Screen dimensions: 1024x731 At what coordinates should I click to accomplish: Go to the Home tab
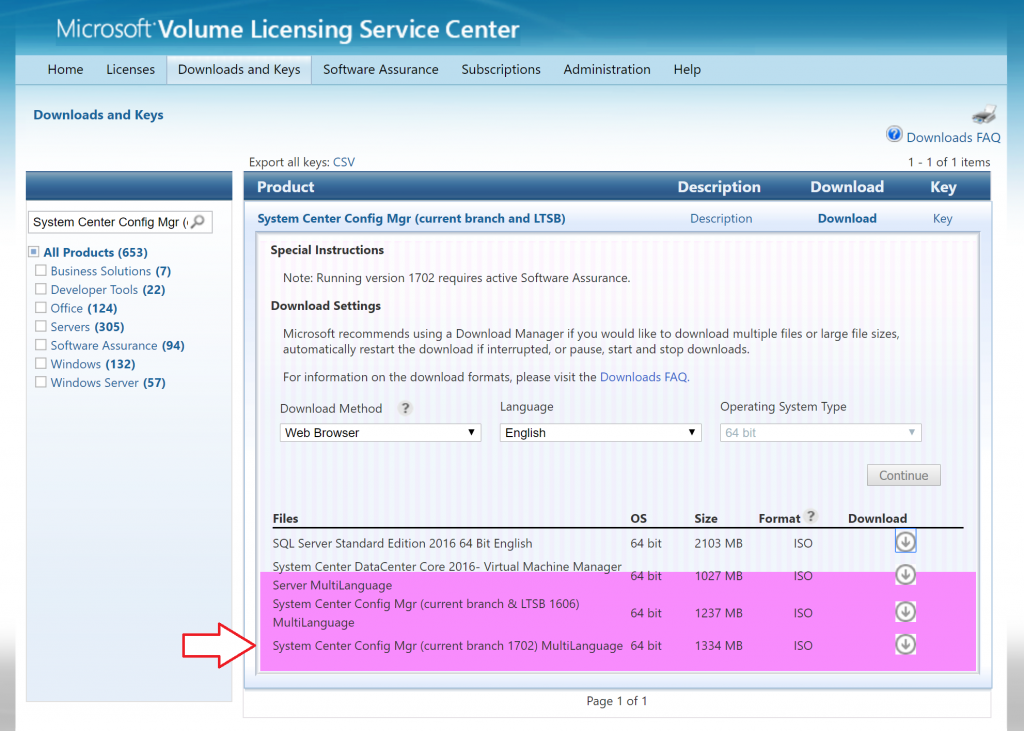[65, 69]
